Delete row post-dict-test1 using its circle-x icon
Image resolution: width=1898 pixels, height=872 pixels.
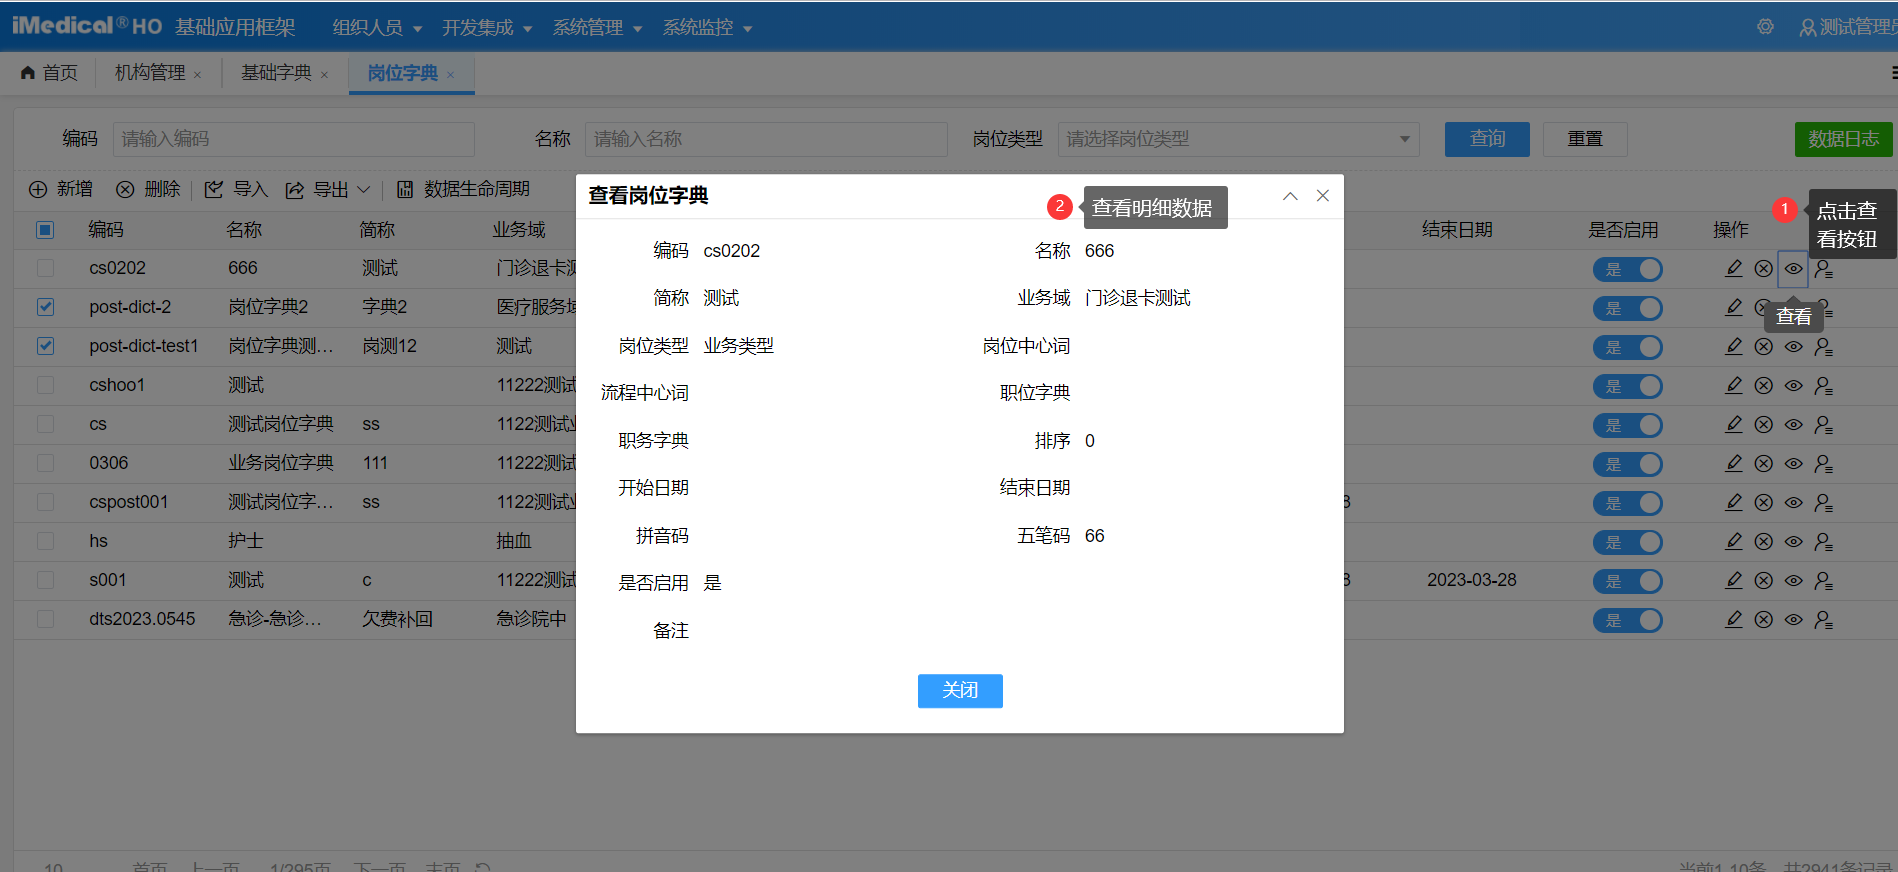coord(1764,346)
